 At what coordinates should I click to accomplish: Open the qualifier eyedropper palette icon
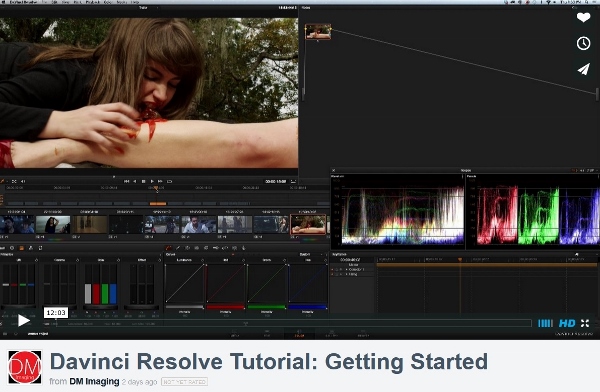(178, 248)
